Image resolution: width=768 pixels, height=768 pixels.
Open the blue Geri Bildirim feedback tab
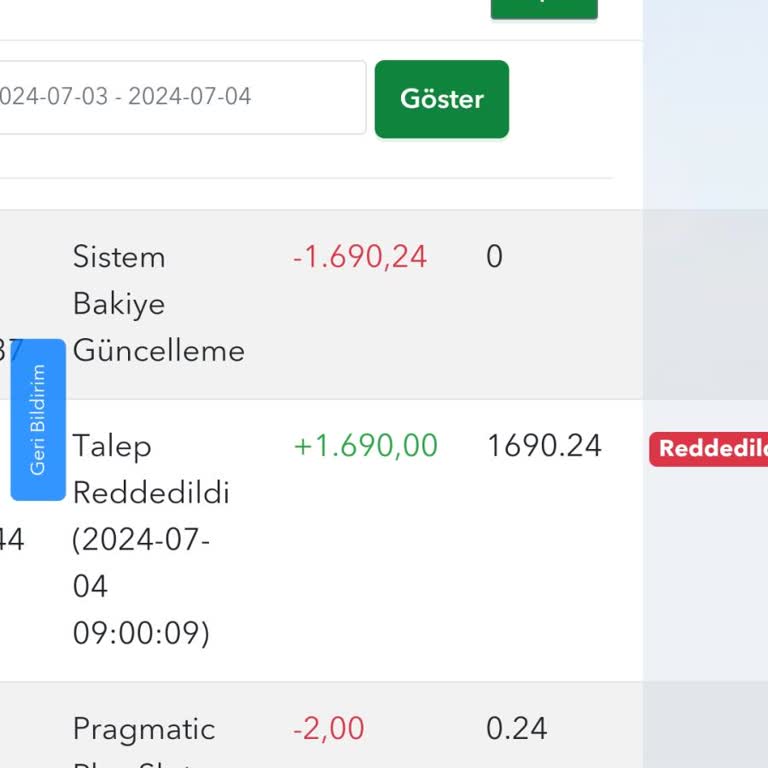coord(38,420)
